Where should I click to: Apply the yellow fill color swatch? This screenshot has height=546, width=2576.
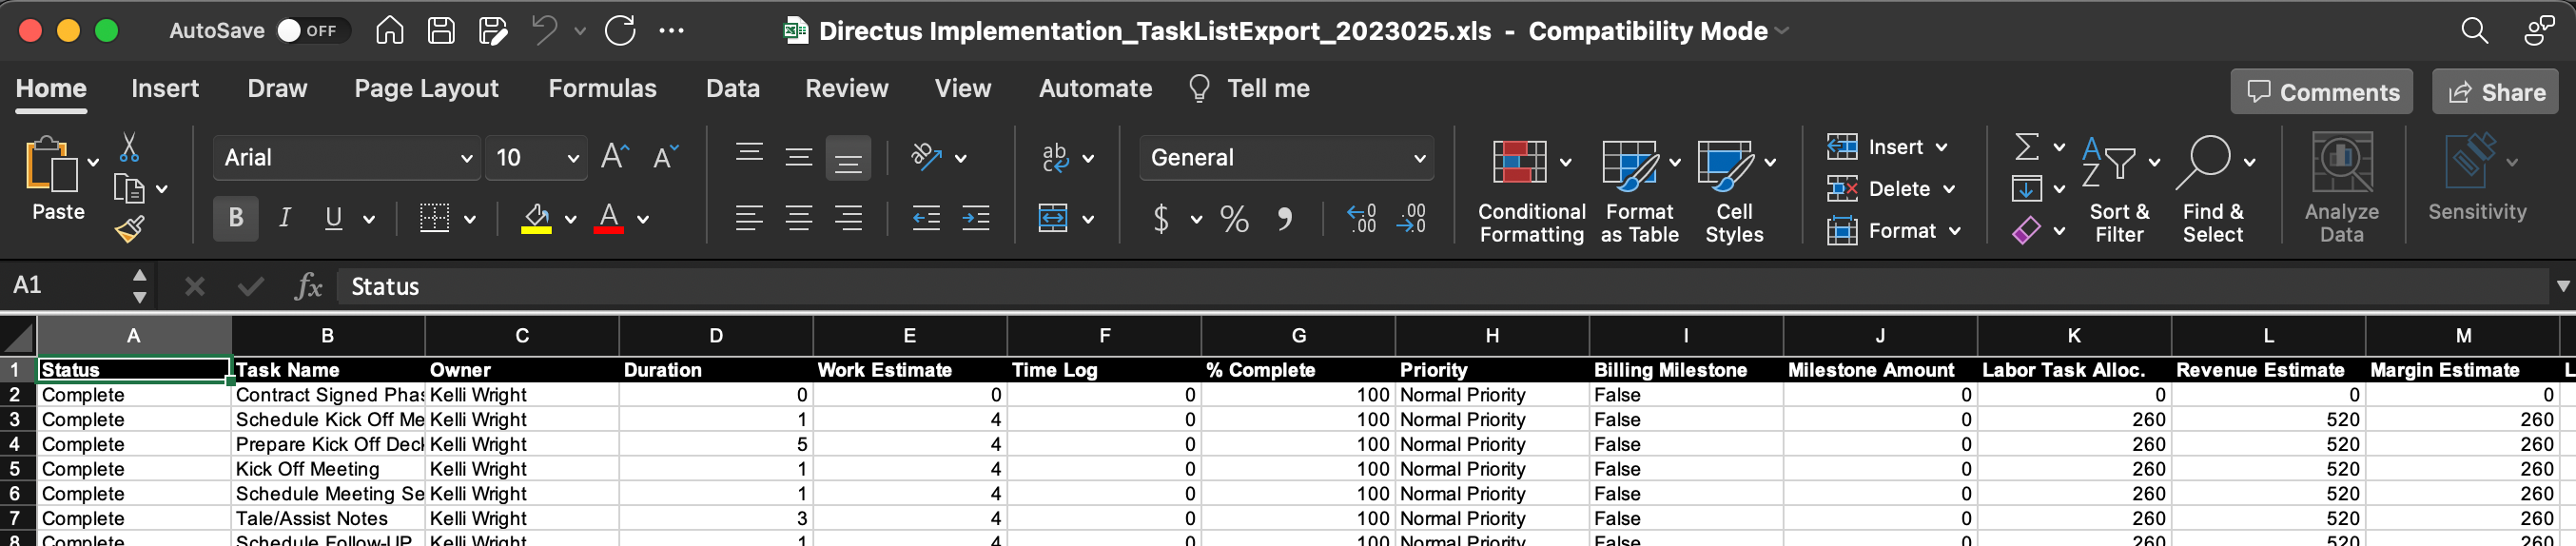point(536,218)
